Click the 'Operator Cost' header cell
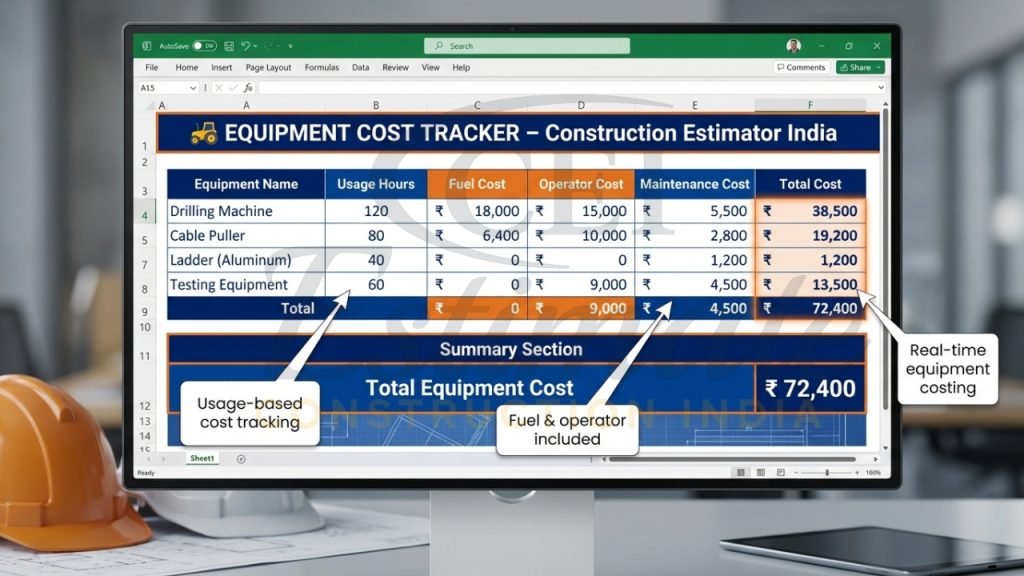1024x576 pixels. click(x=581, y=184)
